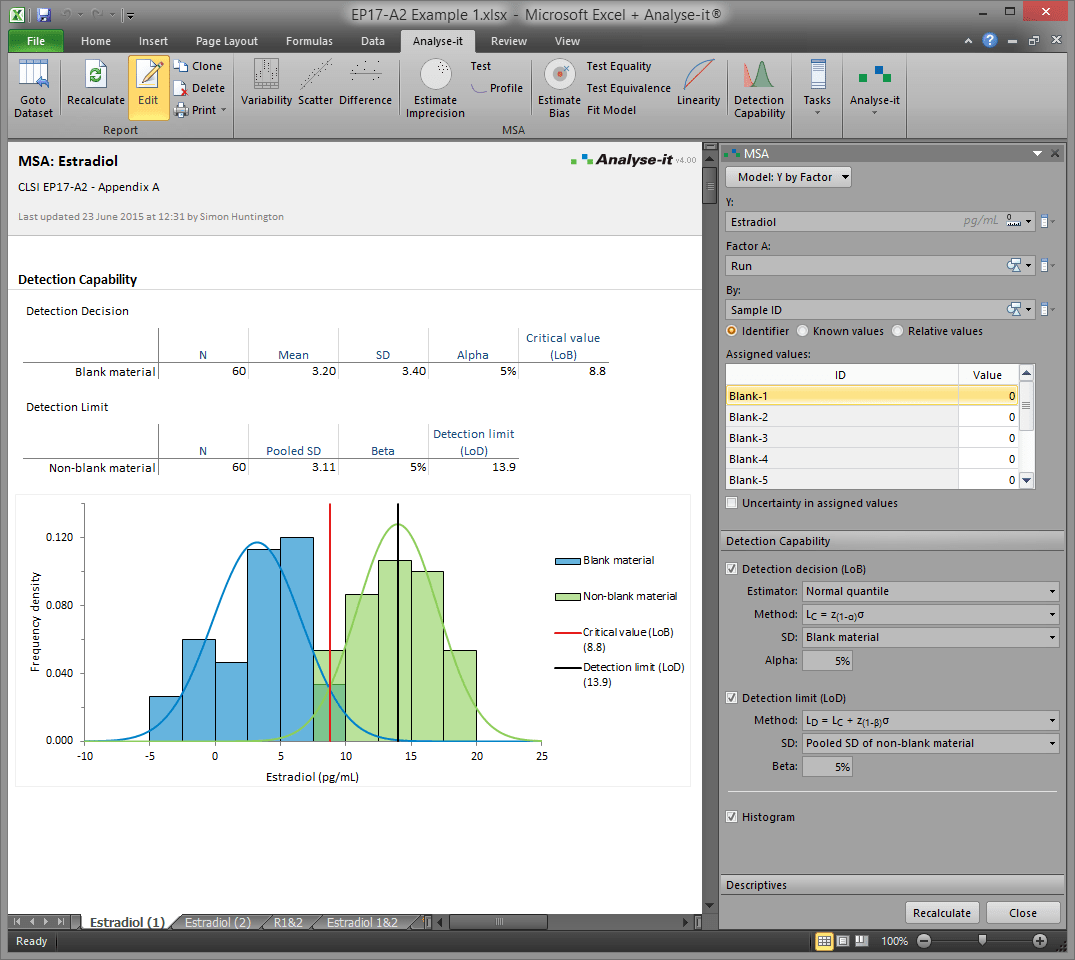
Task: Select the Scatter plot tool
Action: coord(316,84)
